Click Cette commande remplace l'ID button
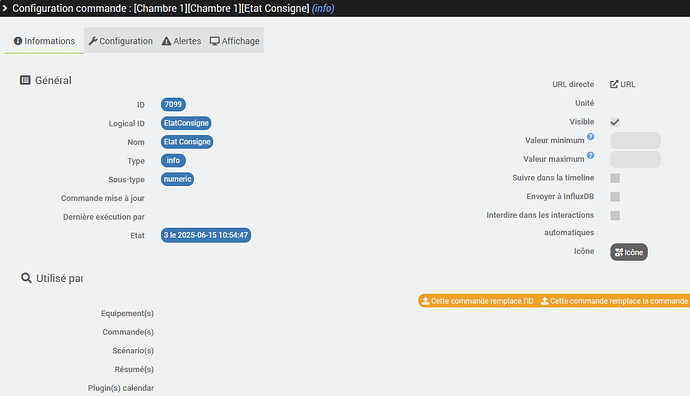The height and width of the screenshot is (396, 690). pos(477,301)
